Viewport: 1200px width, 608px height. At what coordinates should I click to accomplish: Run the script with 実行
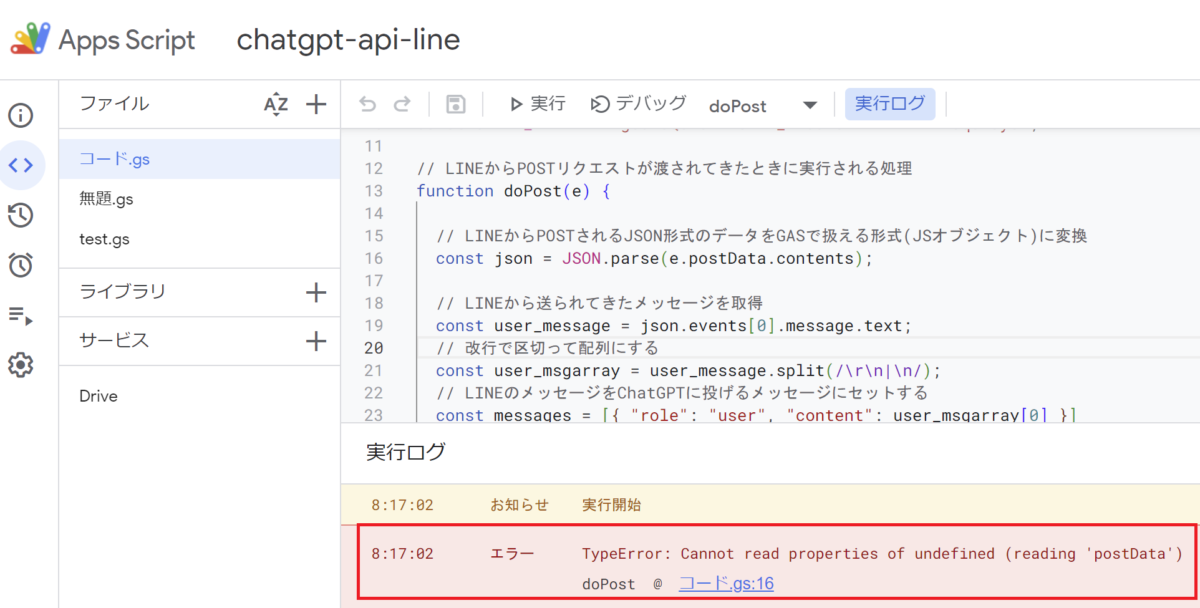click(x=537, y=103)
